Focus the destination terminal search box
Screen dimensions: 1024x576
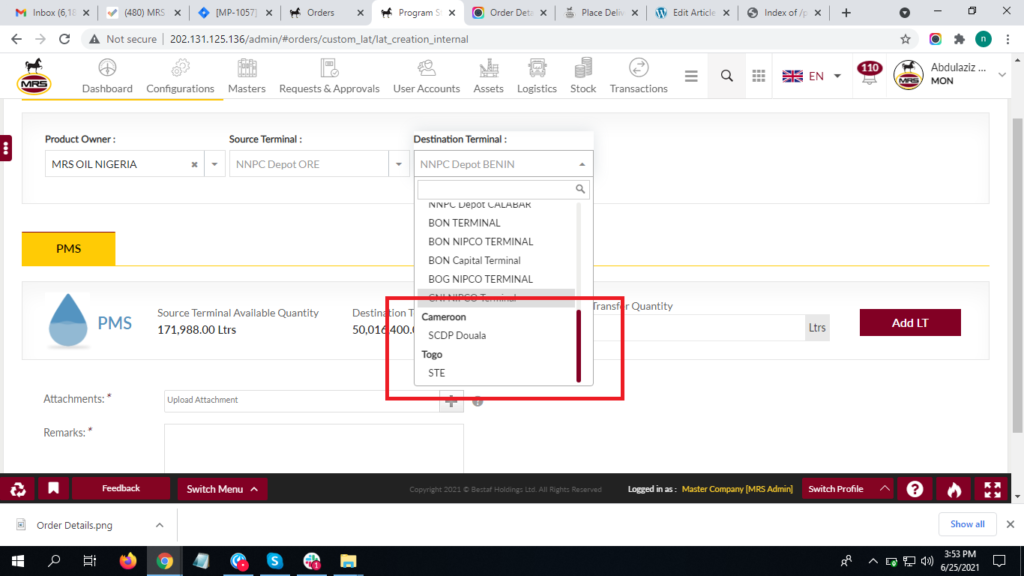tap(503, 189)
